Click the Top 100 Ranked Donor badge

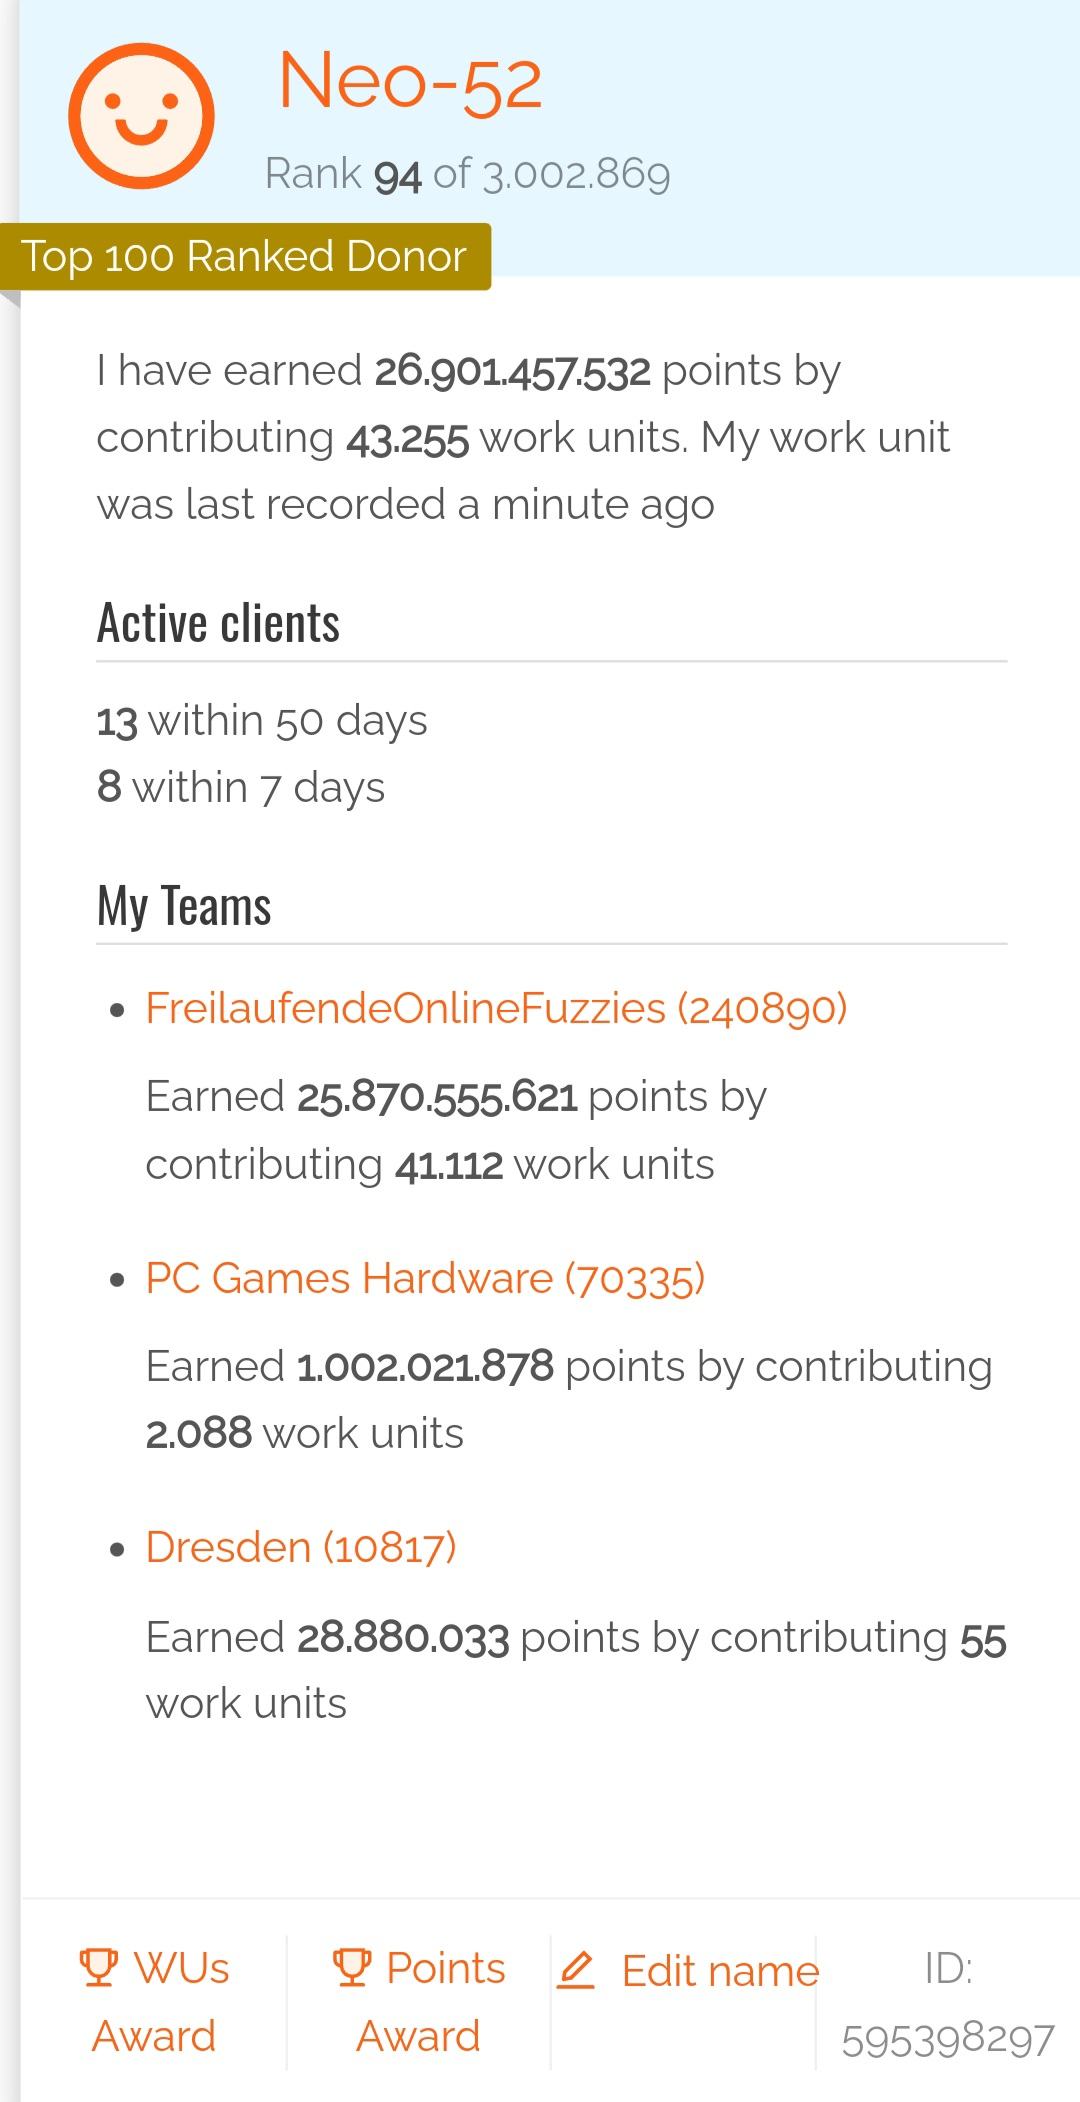point(244,257)
